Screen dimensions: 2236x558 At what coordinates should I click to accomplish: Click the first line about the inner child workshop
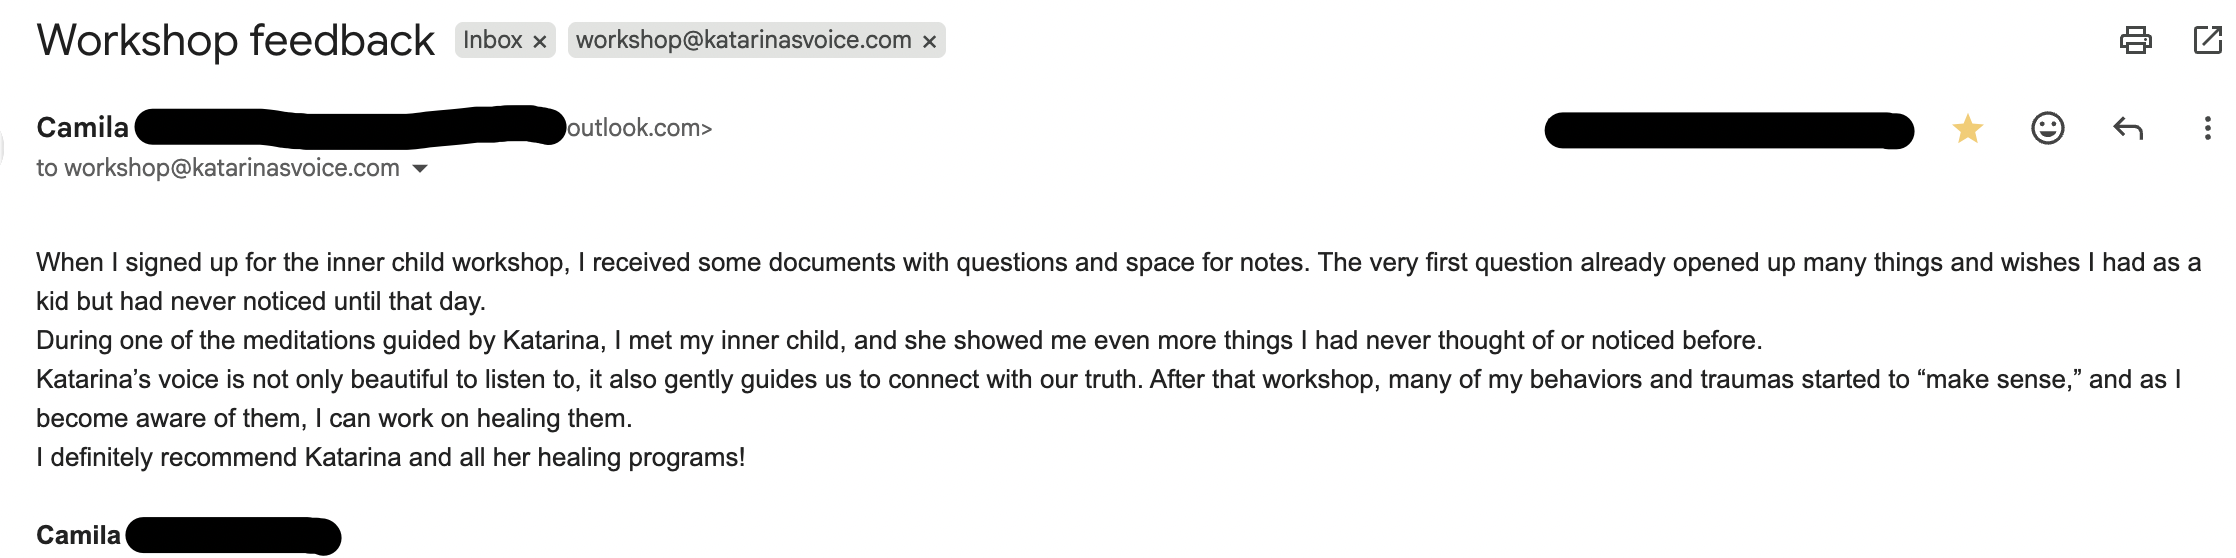tap(1118, 263)
